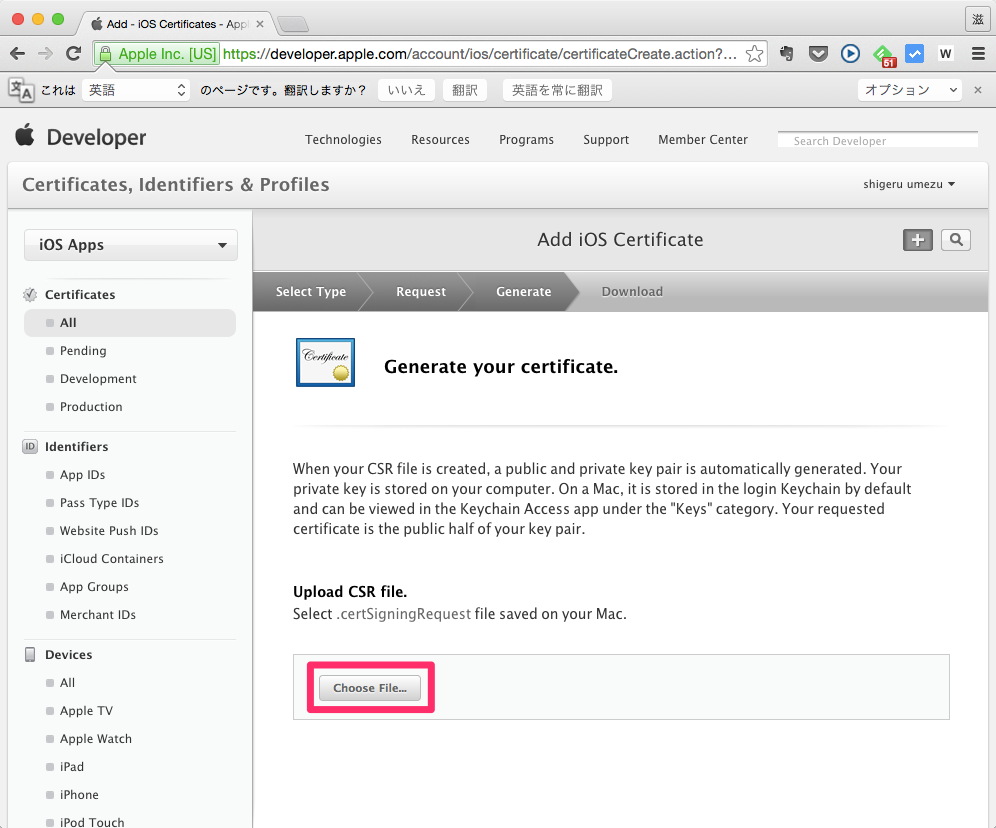Open the オプション dropdown

pyautogui.click(x=910, y=90)
